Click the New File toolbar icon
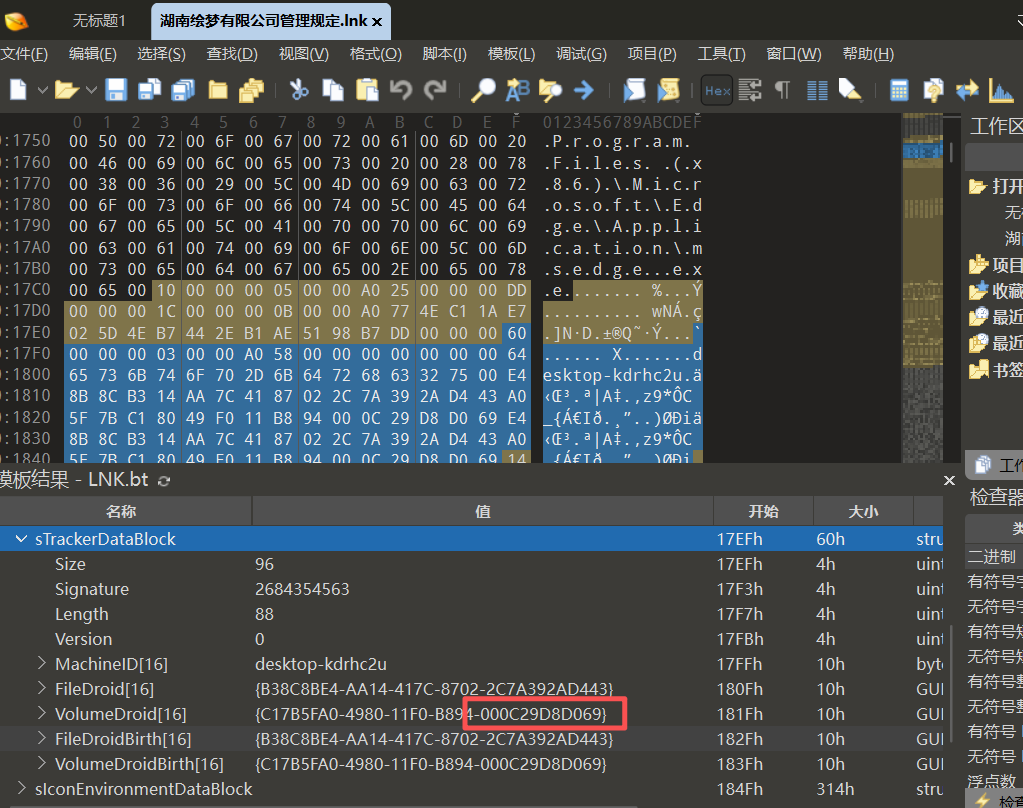 [18, 89]
